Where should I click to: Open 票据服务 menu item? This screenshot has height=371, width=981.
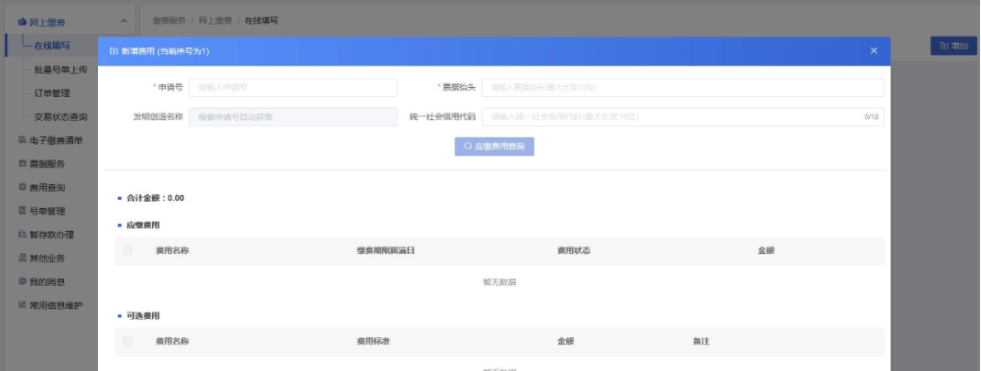pyautogui.click(x=47, y=164)
